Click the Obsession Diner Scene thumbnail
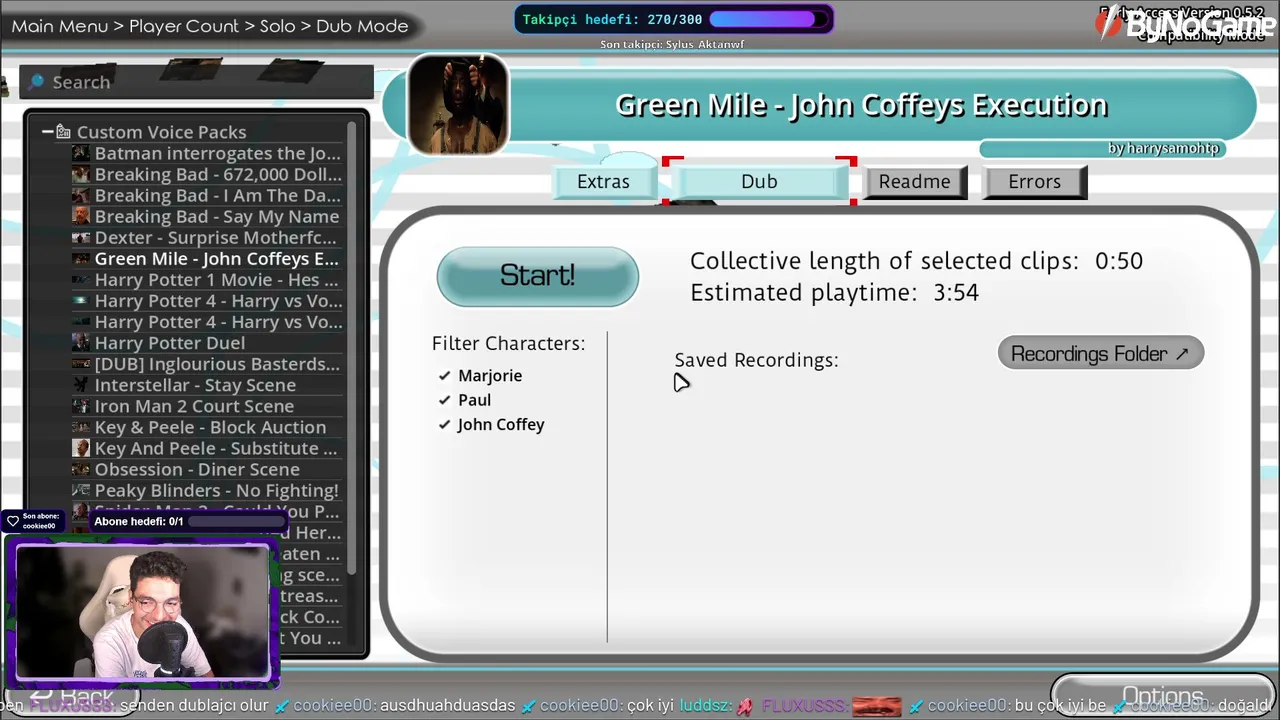 click(80, 468)
